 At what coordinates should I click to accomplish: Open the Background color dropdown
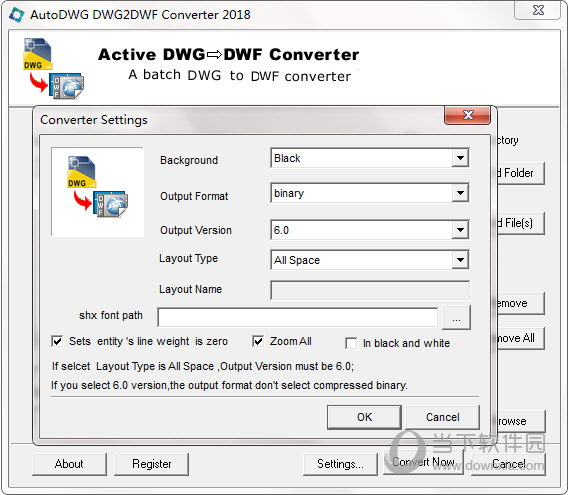tap(460, 158)
